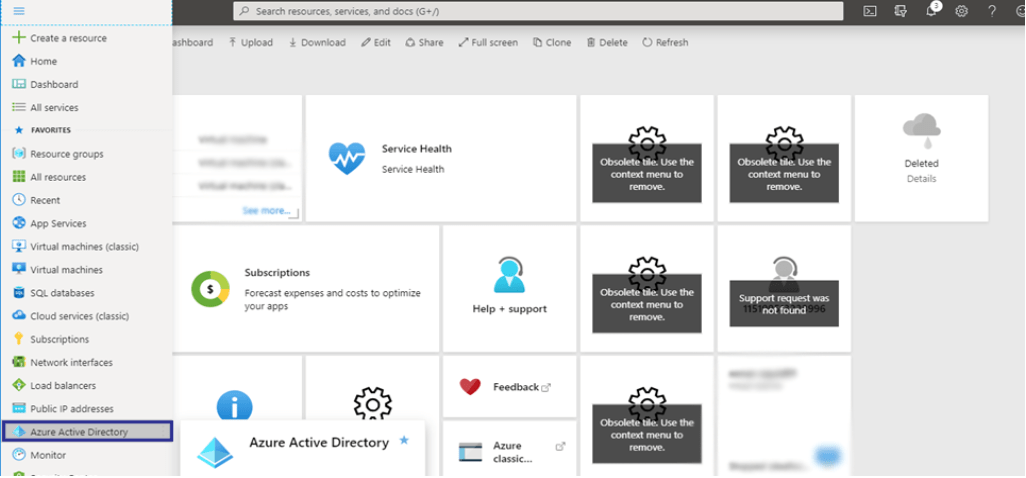The image size is (1026, 478).
Task: Delete the dashboard
Action: (607, 43)
